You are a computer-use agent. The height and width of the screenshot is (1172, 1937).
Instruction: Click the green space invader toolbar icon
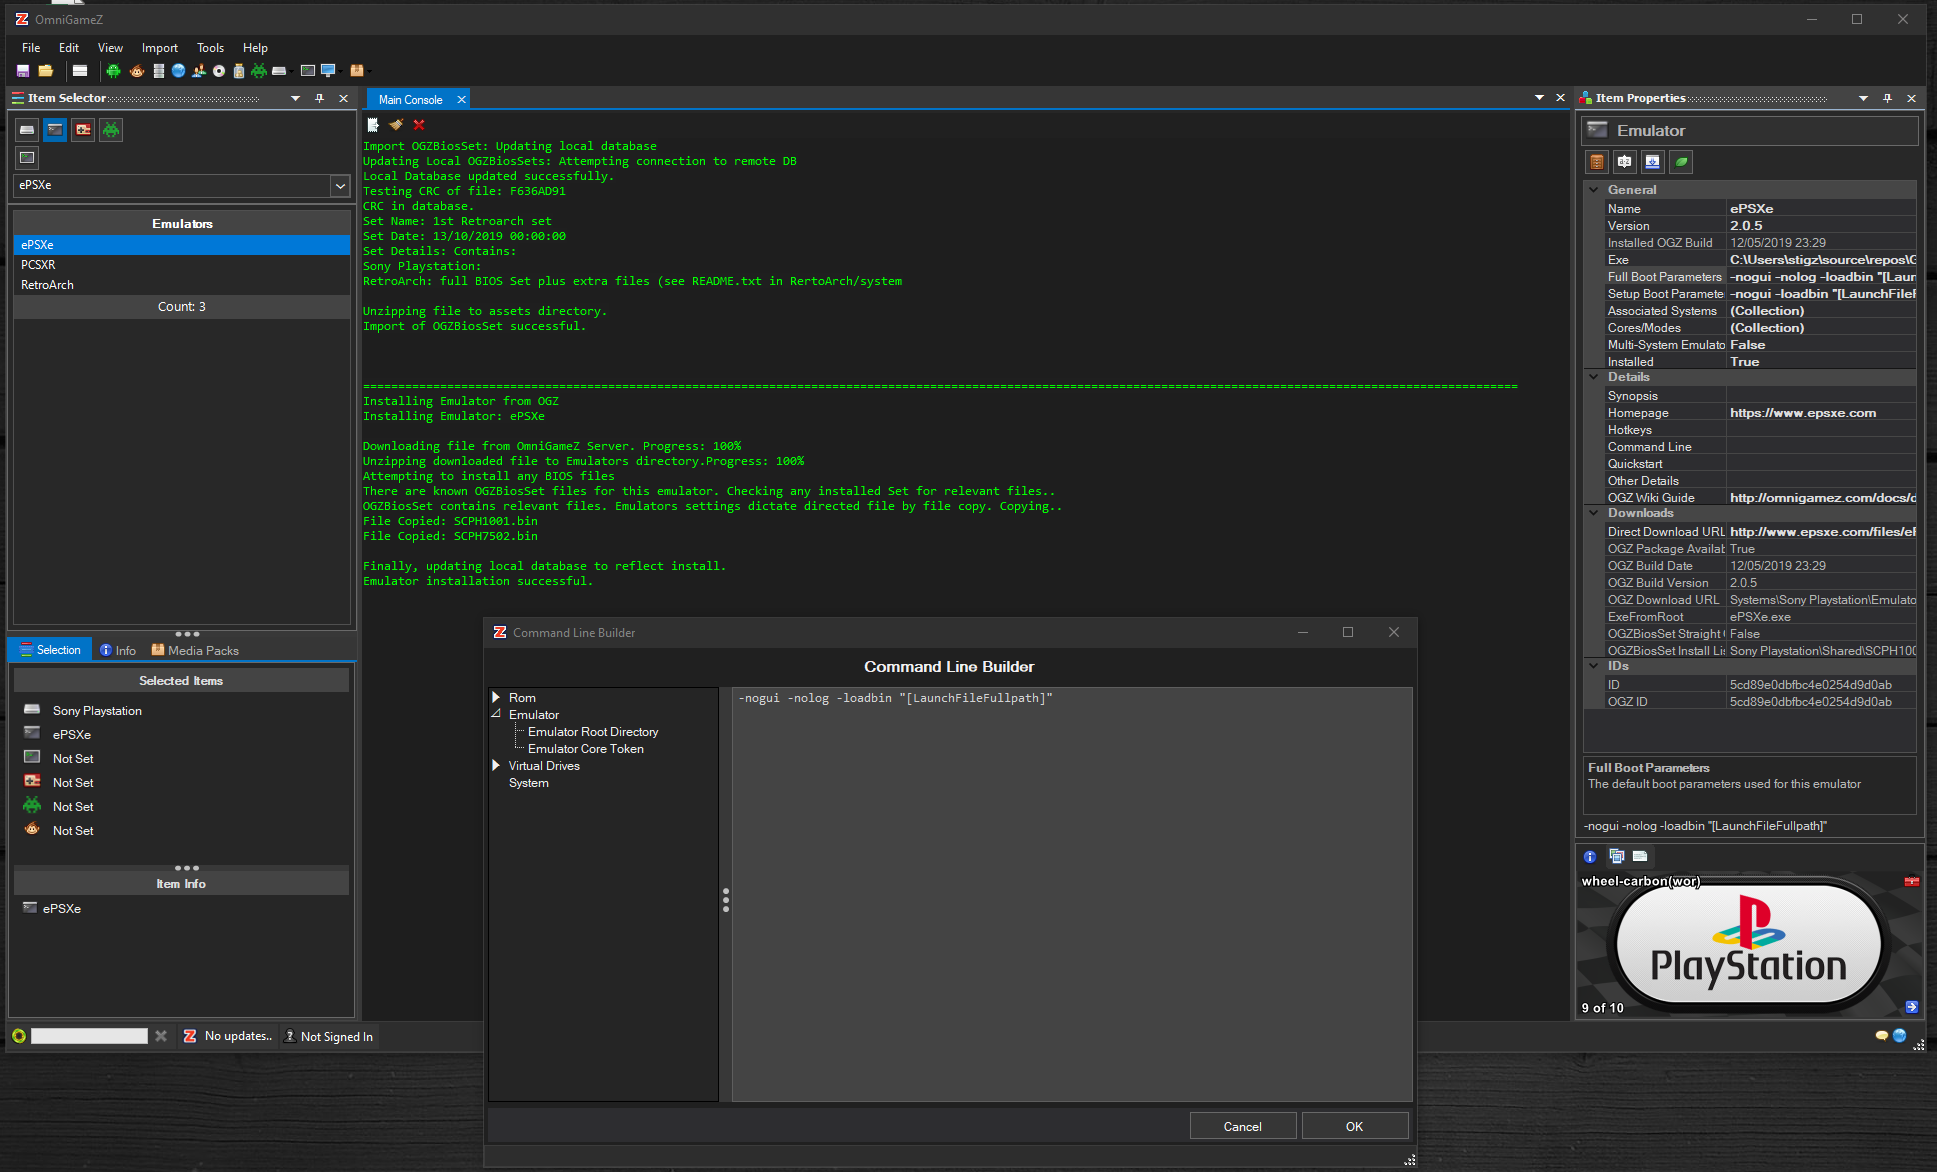[x=259, y=71]
